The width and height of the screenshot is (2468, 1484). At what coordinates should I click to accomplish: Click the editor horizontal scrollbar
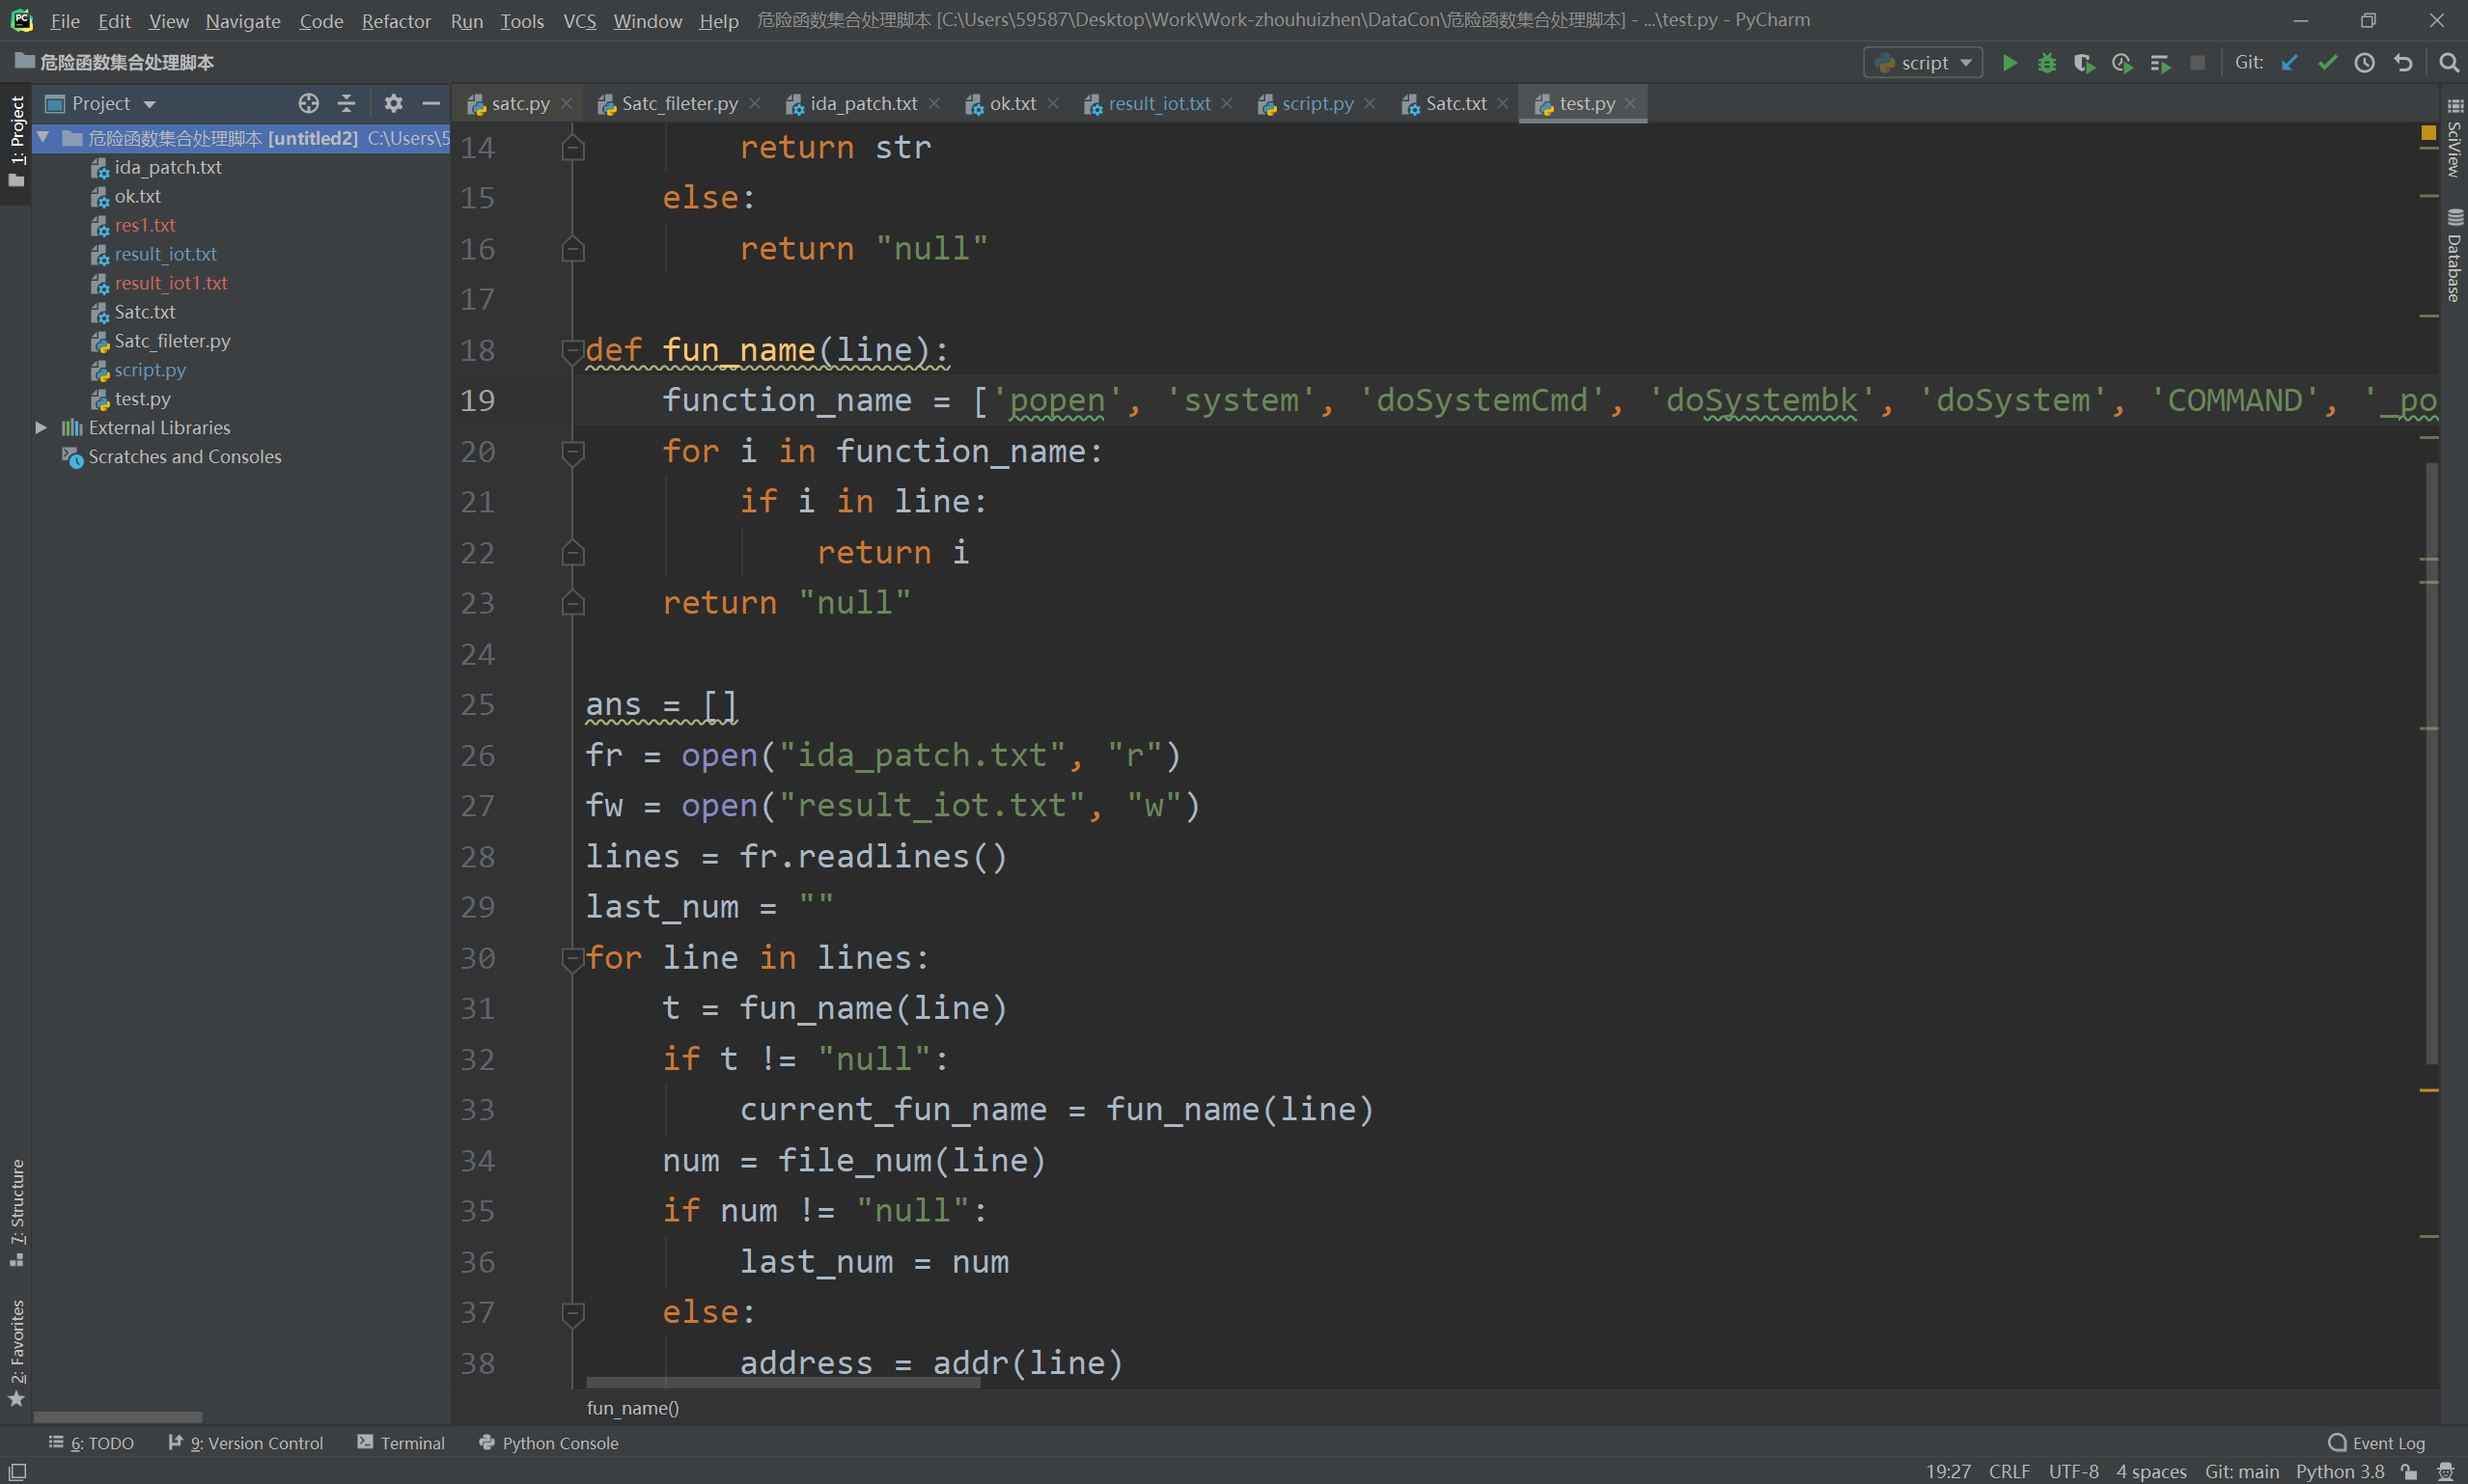pyautogui.click(x=783, y=1382)
